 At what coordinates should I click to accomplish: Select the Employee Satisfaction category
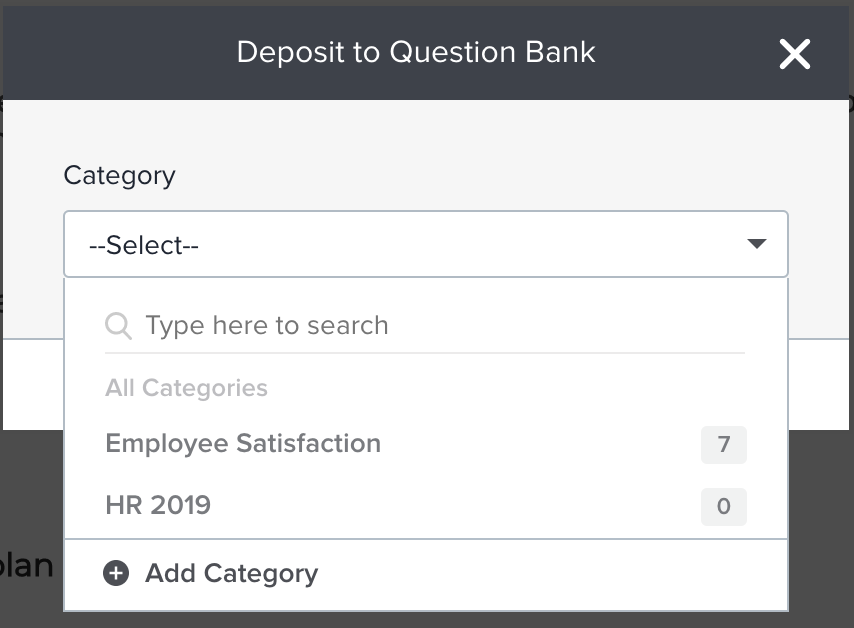(243, 444)
